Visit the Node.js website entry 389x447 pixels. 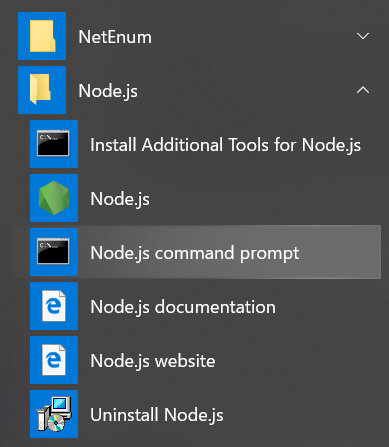153,361
